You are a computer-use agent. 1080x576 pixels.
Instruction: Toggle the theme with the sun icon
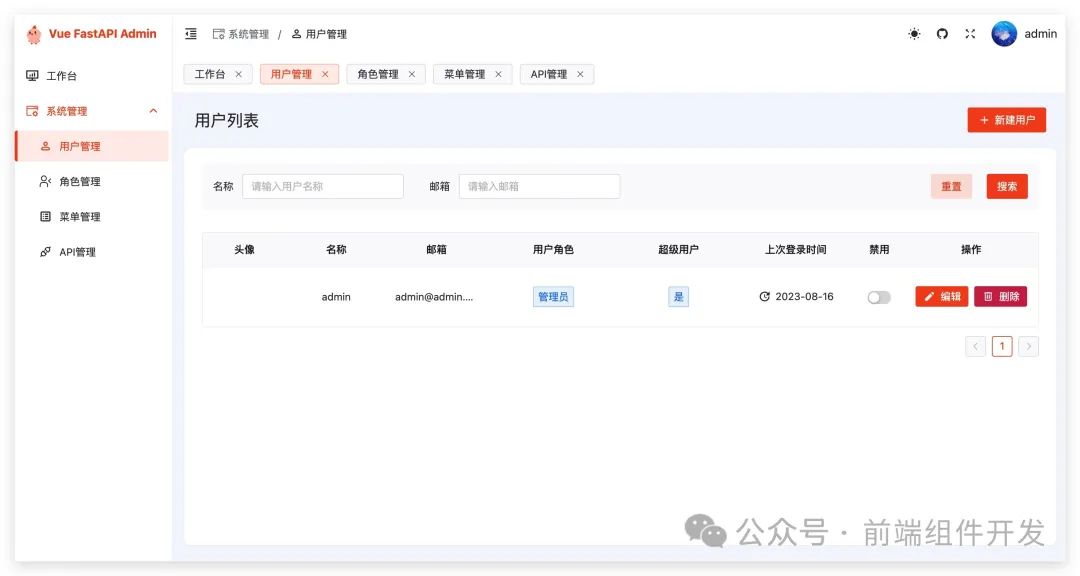913,33
